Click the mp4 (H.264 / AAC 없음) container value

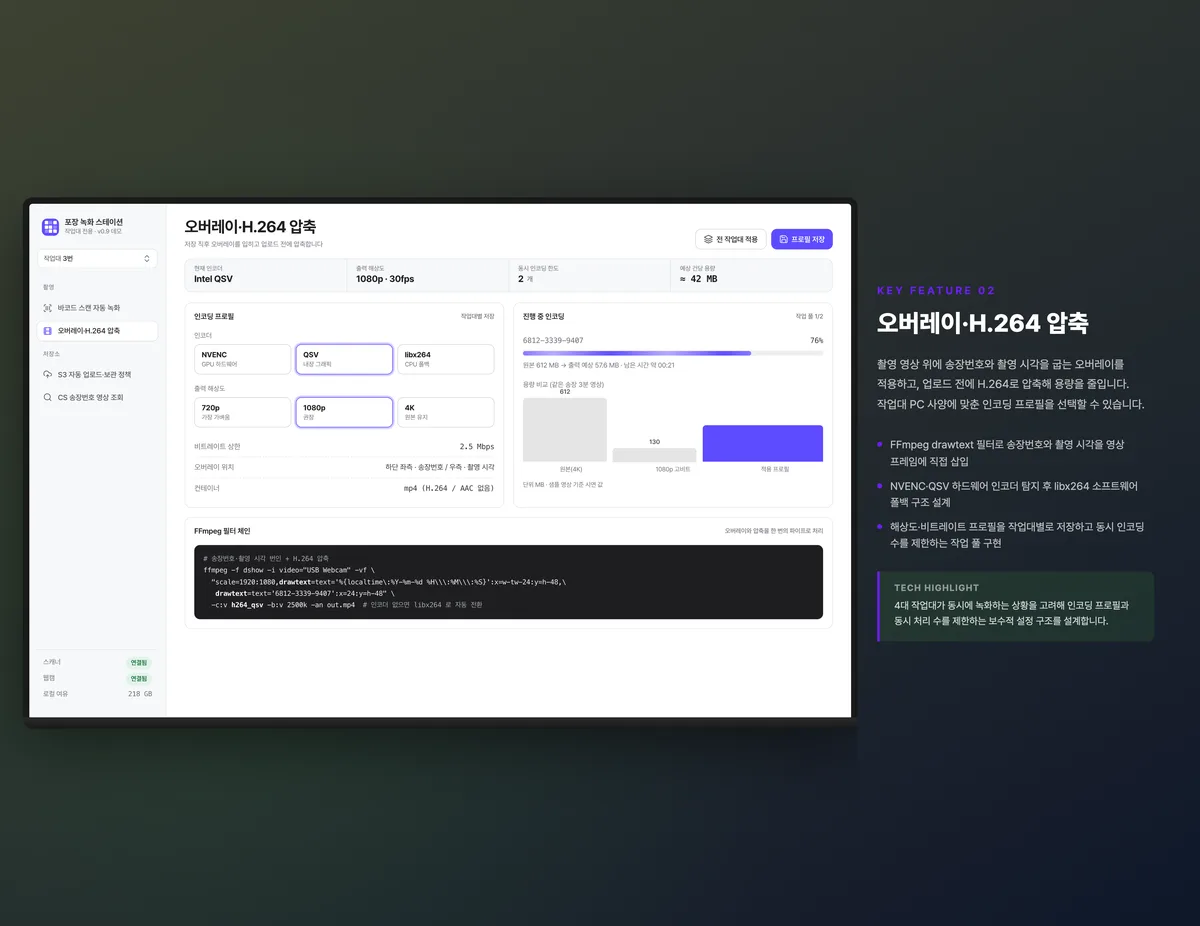click(448, 488)
